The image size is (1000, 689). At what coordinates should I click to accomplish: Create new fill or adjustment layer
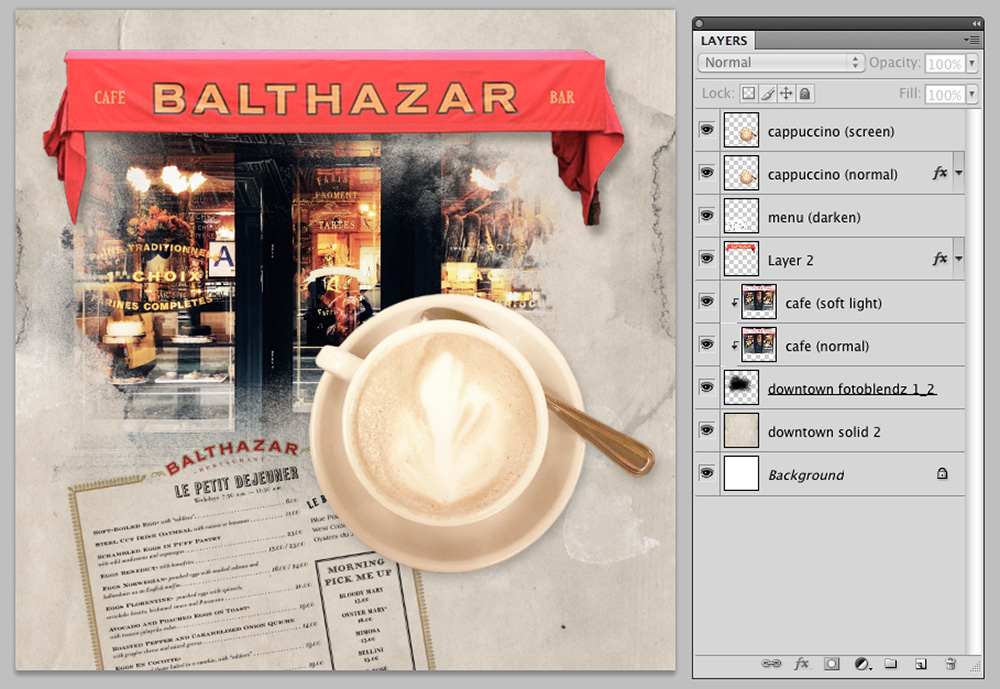coord(862,664)
